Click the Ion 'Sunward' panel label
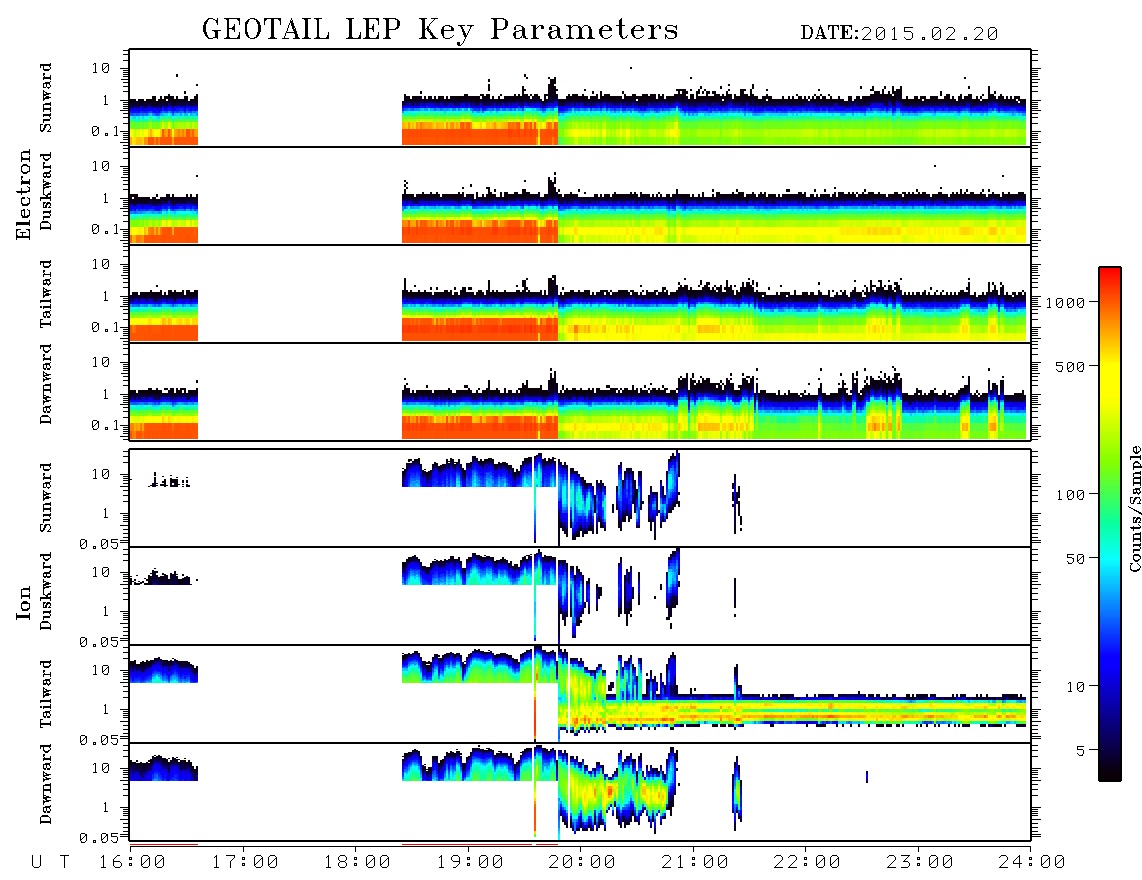The image size is (1142, 880). pos(46,498)
